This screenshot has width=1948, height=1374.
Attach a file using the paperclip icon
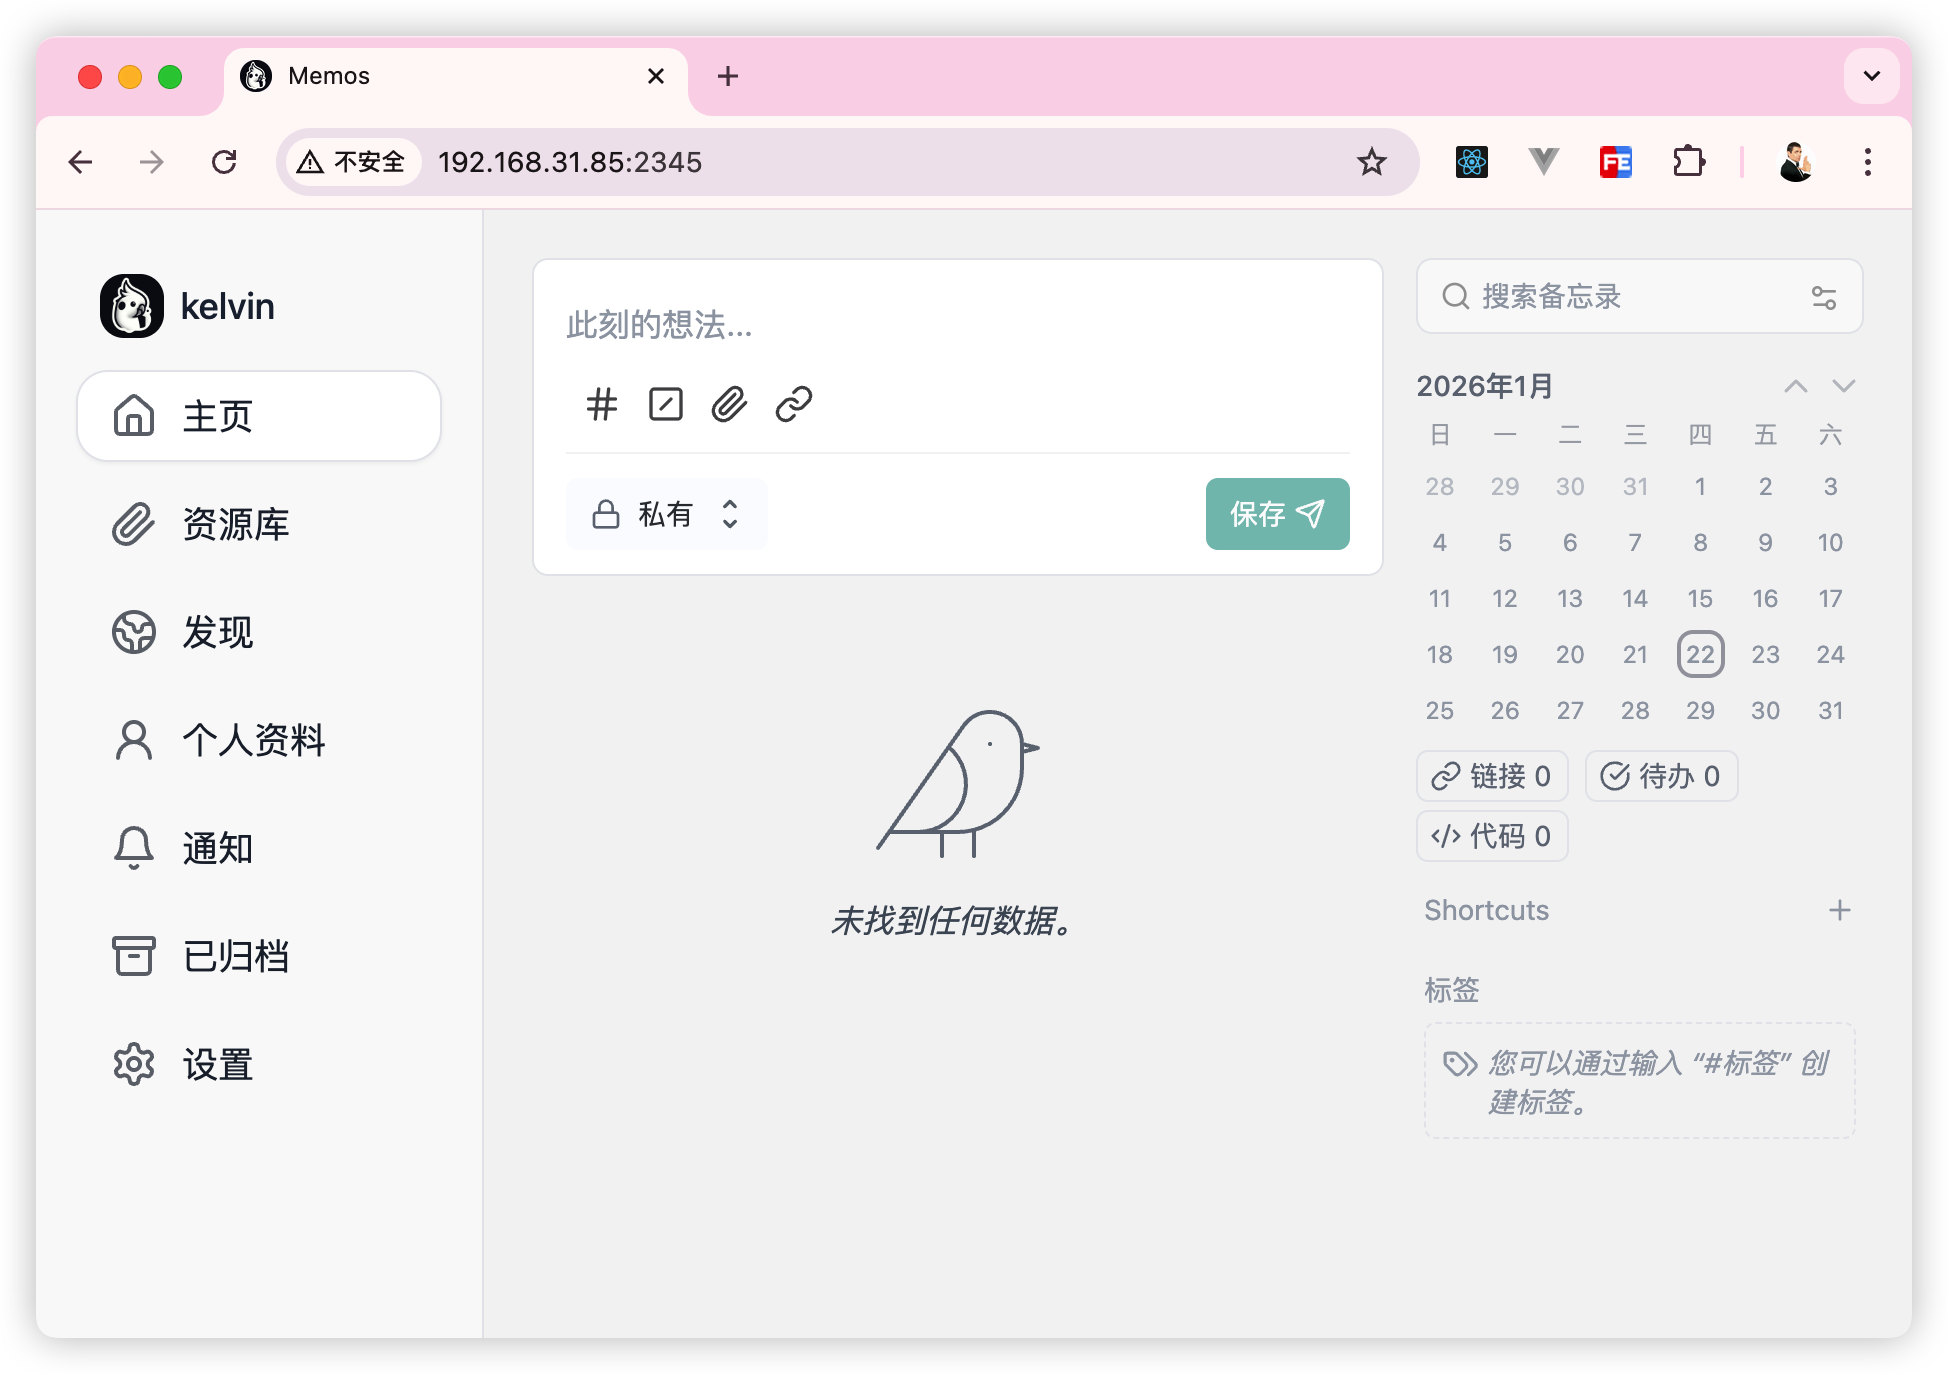[x=729, y=404]
